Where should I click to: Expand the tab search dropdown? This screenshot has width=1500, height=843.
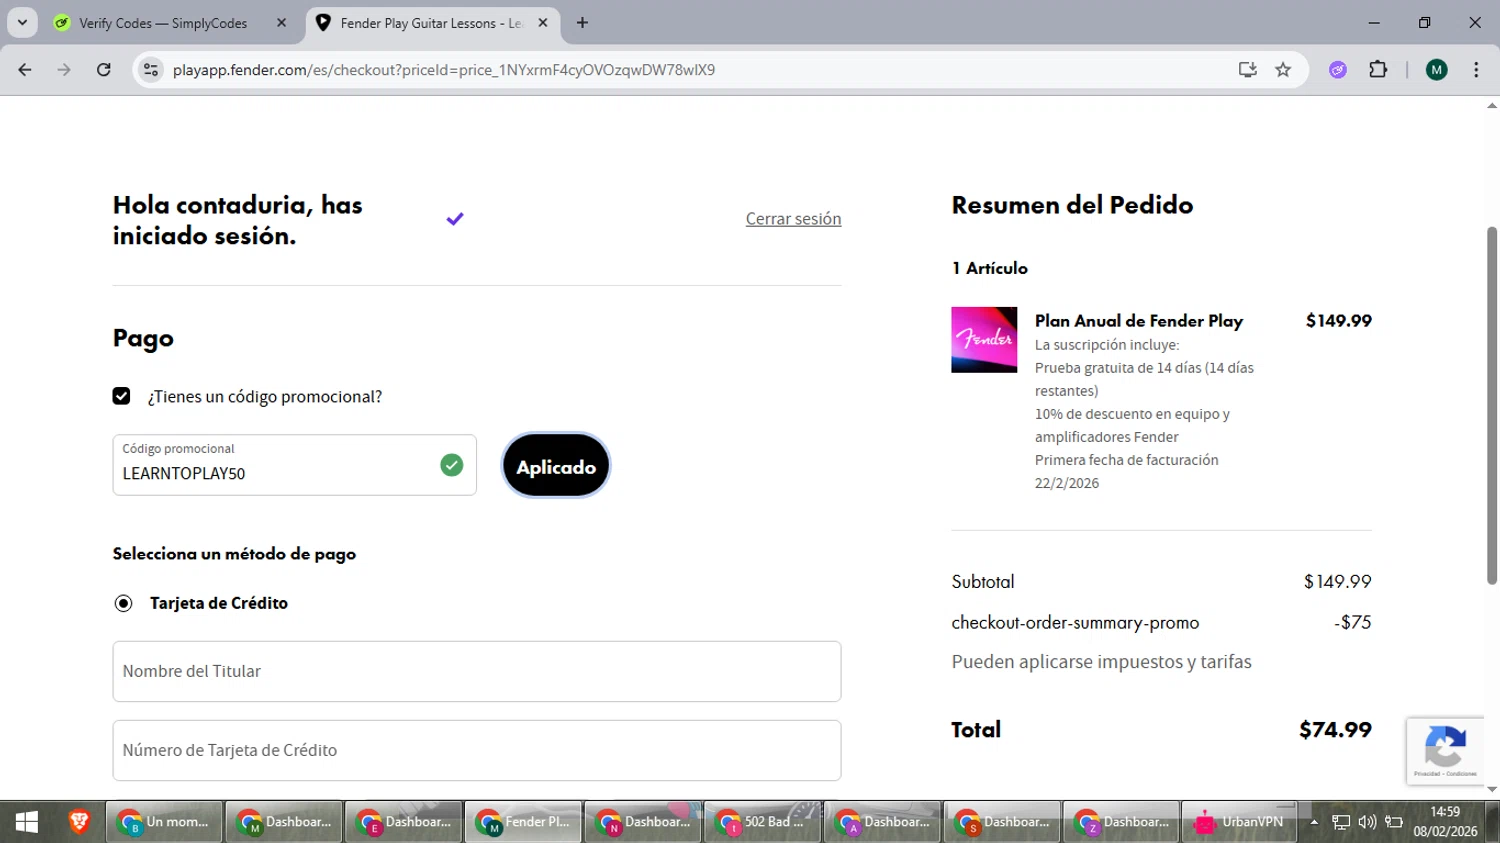click(x=22, y=23)
